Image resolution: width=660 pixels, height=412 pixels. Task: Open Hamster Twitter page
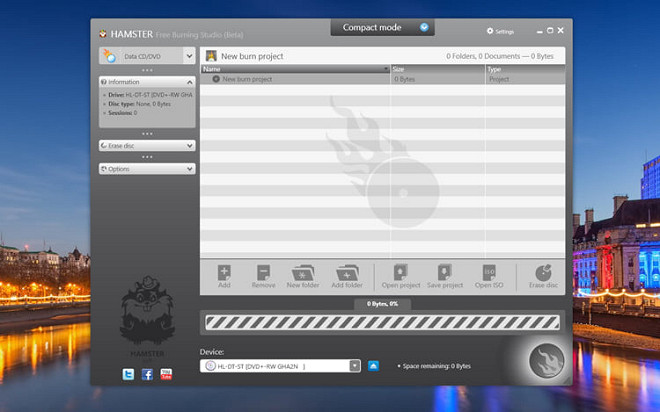(128, 374)
